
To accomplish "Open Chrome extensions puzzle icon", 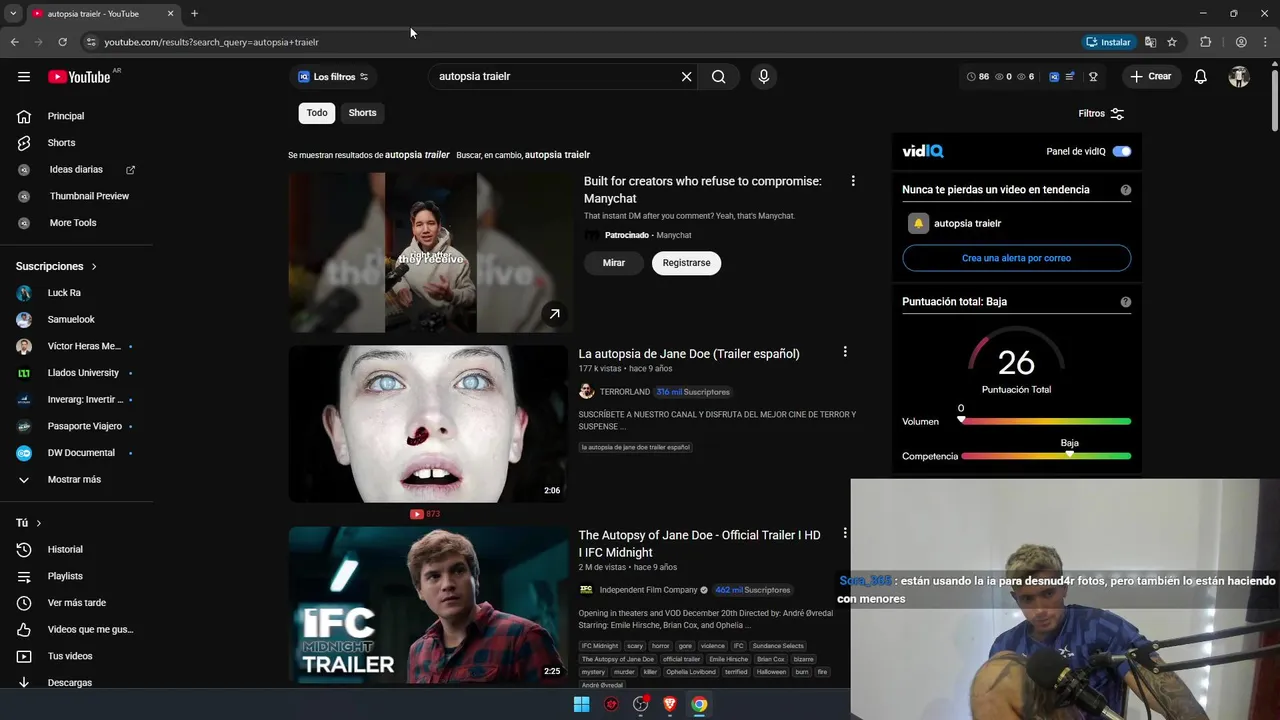I will coord(1205,42).
